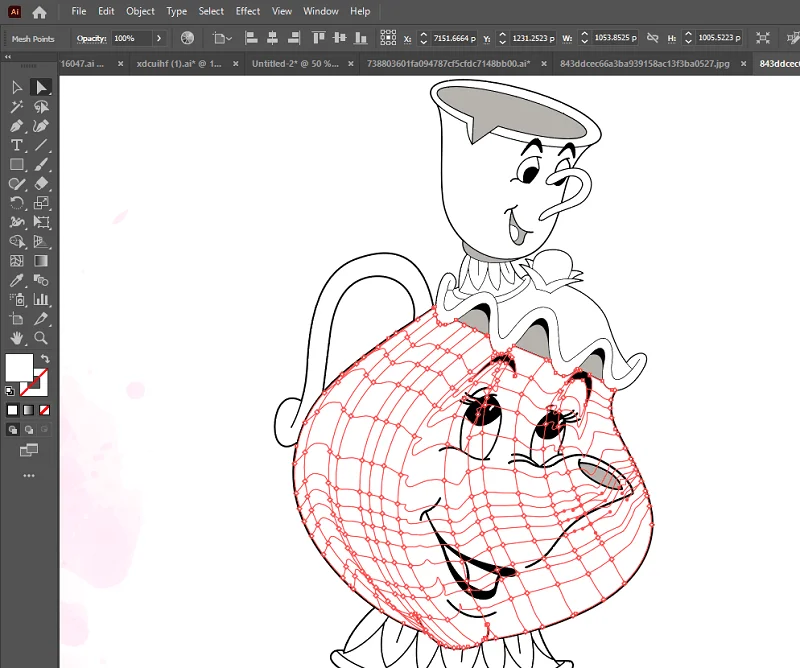Set paint mode to Color

pos(13,410)
